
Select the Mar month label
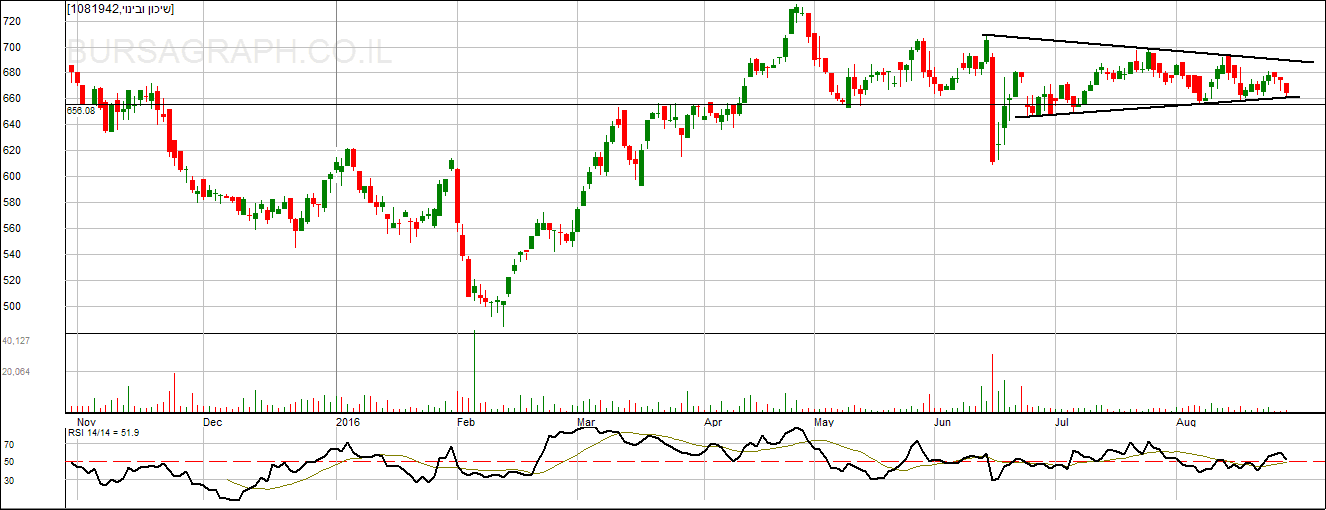coord(586,422)
